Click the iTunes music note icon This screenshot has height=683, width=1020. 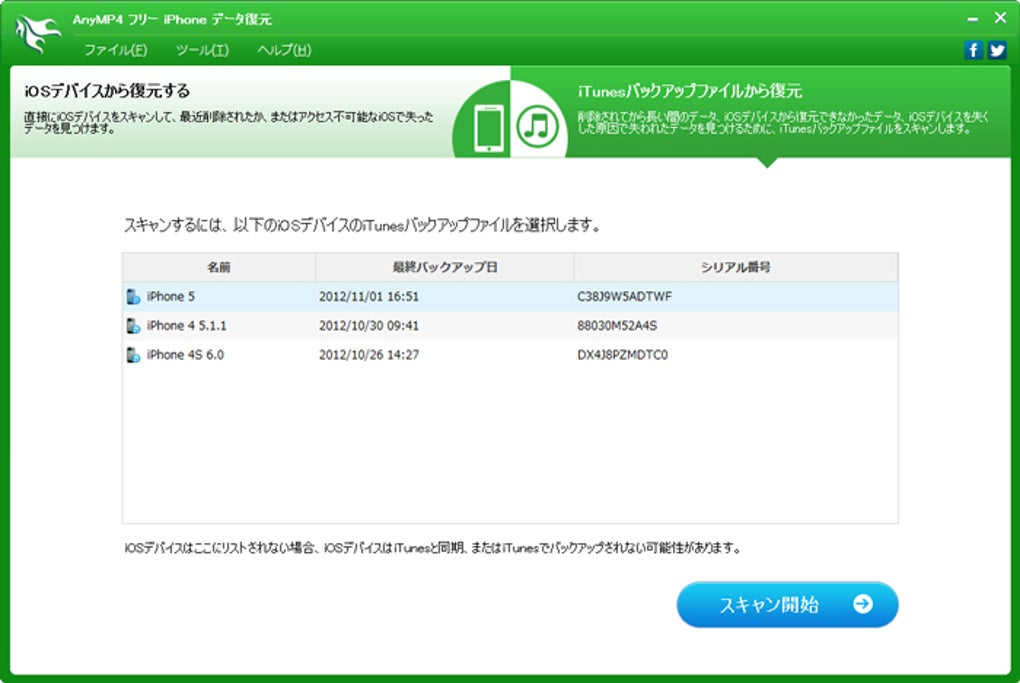[x=537, y=126]
